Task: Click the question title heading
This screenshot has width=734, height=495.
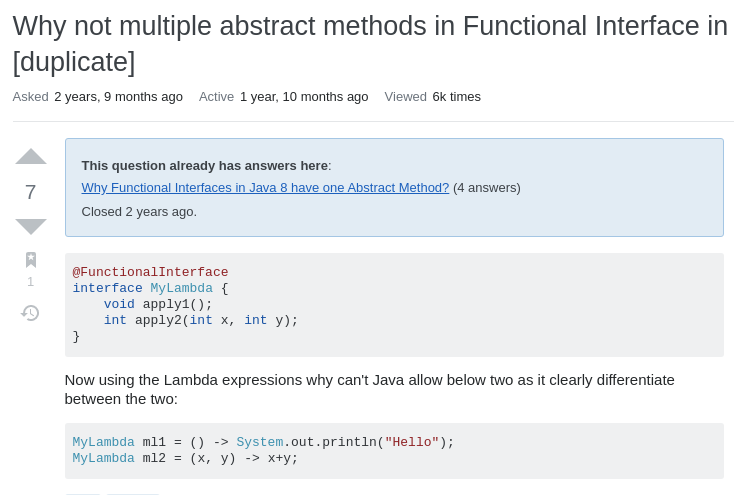Action: coord(370,43)
